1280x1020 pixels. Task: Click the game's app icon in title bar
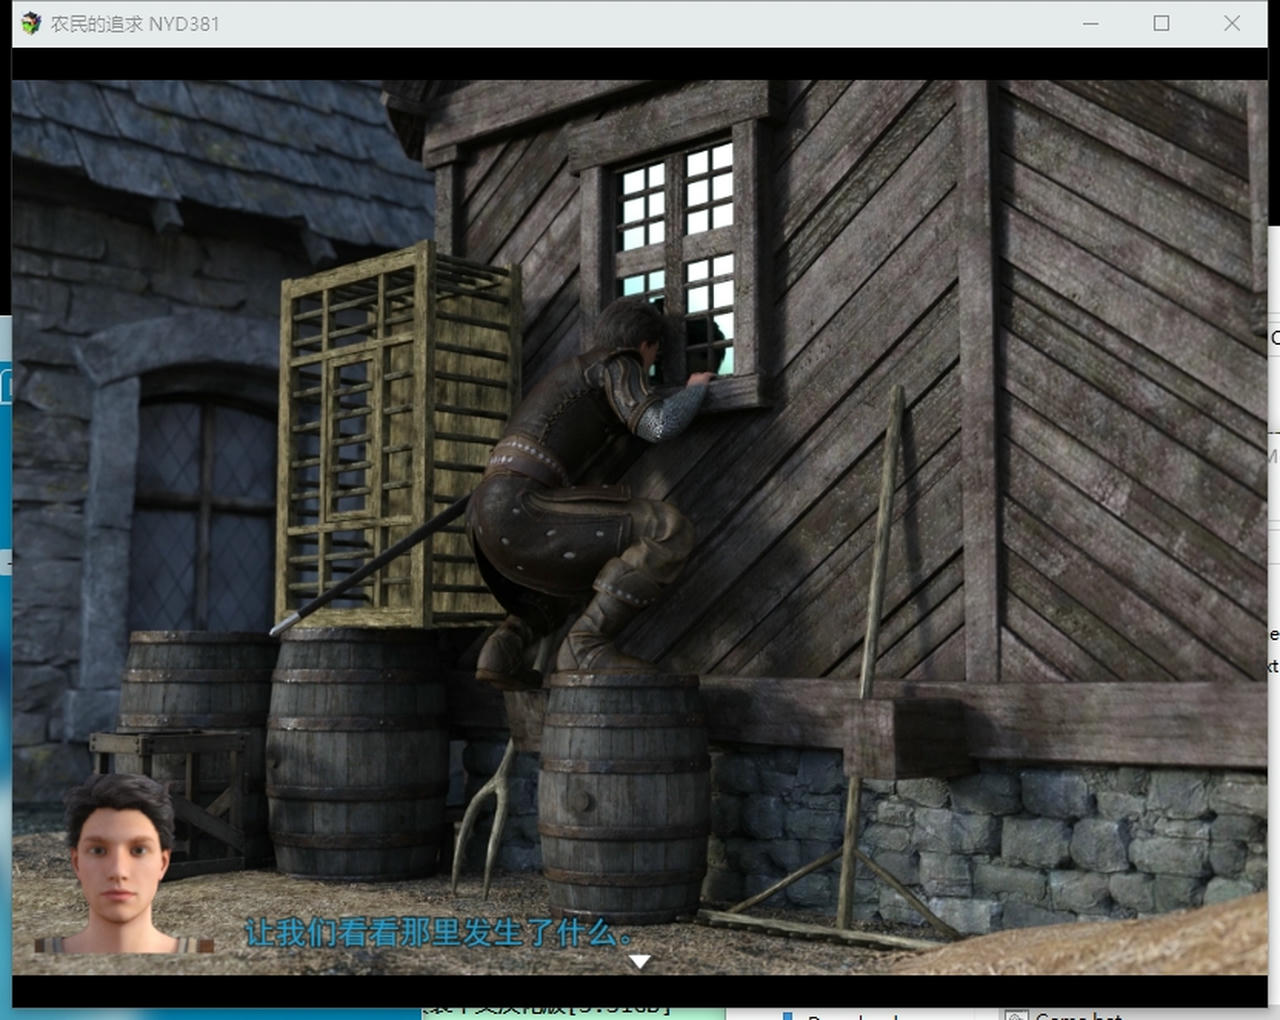pos(31,23)
